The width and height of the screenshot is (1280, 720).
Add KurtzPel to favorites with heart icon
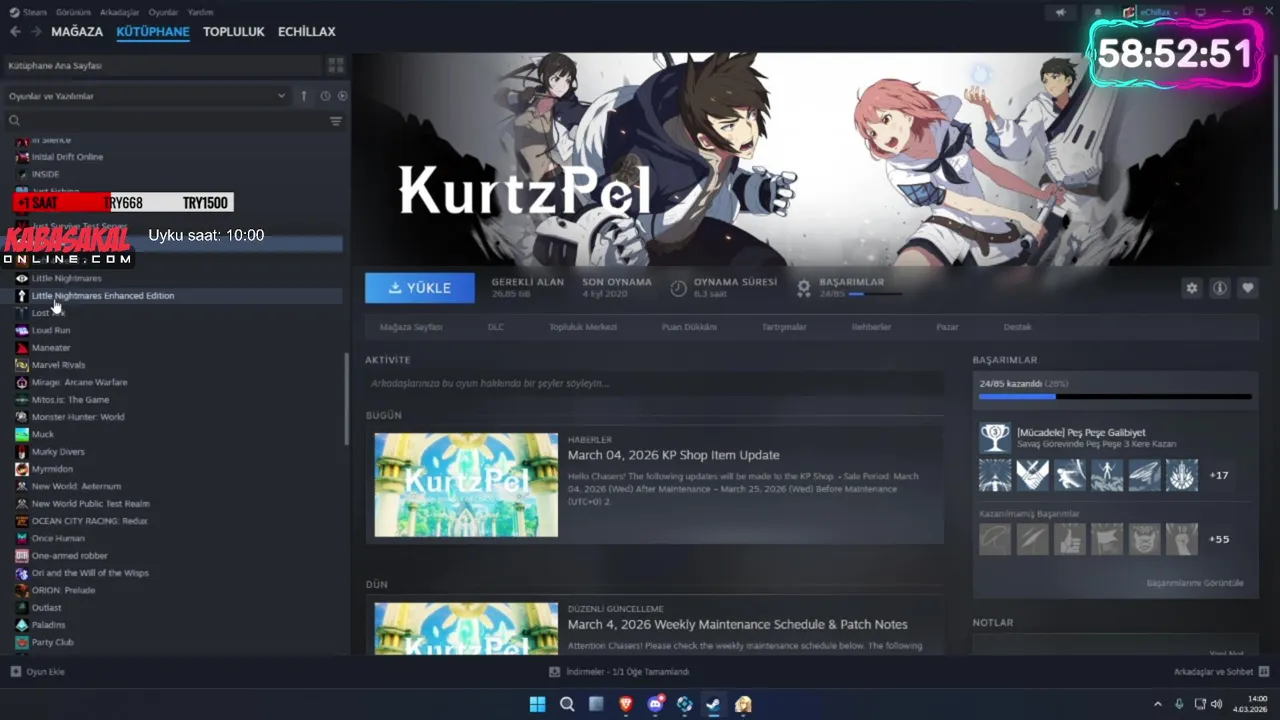point(1247,288)
